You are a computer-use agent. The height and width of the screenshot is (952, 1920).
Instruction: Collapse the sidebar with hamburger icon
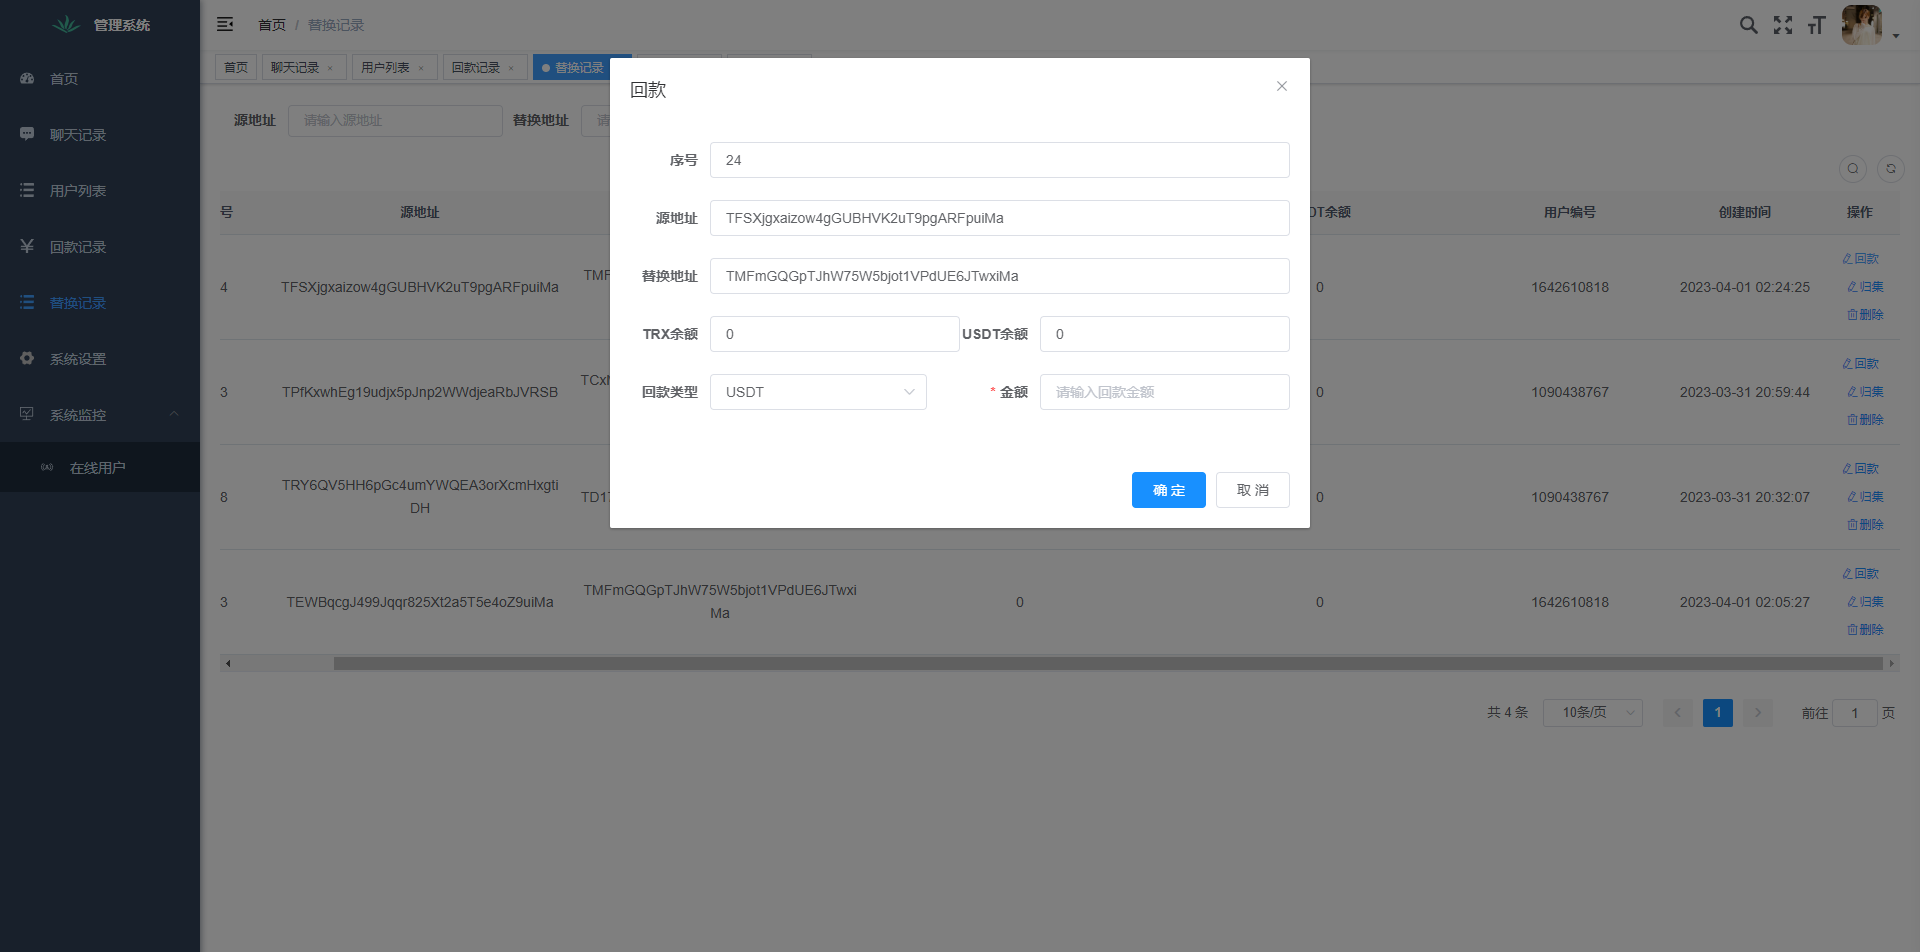click(x=225, y=24)
